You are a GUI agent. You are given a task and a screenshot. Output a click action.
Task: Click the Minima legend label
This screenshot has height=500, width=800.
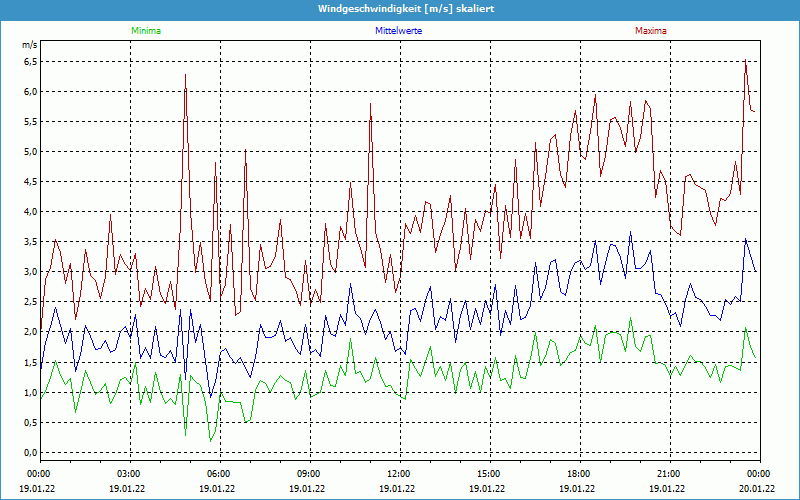146,31
